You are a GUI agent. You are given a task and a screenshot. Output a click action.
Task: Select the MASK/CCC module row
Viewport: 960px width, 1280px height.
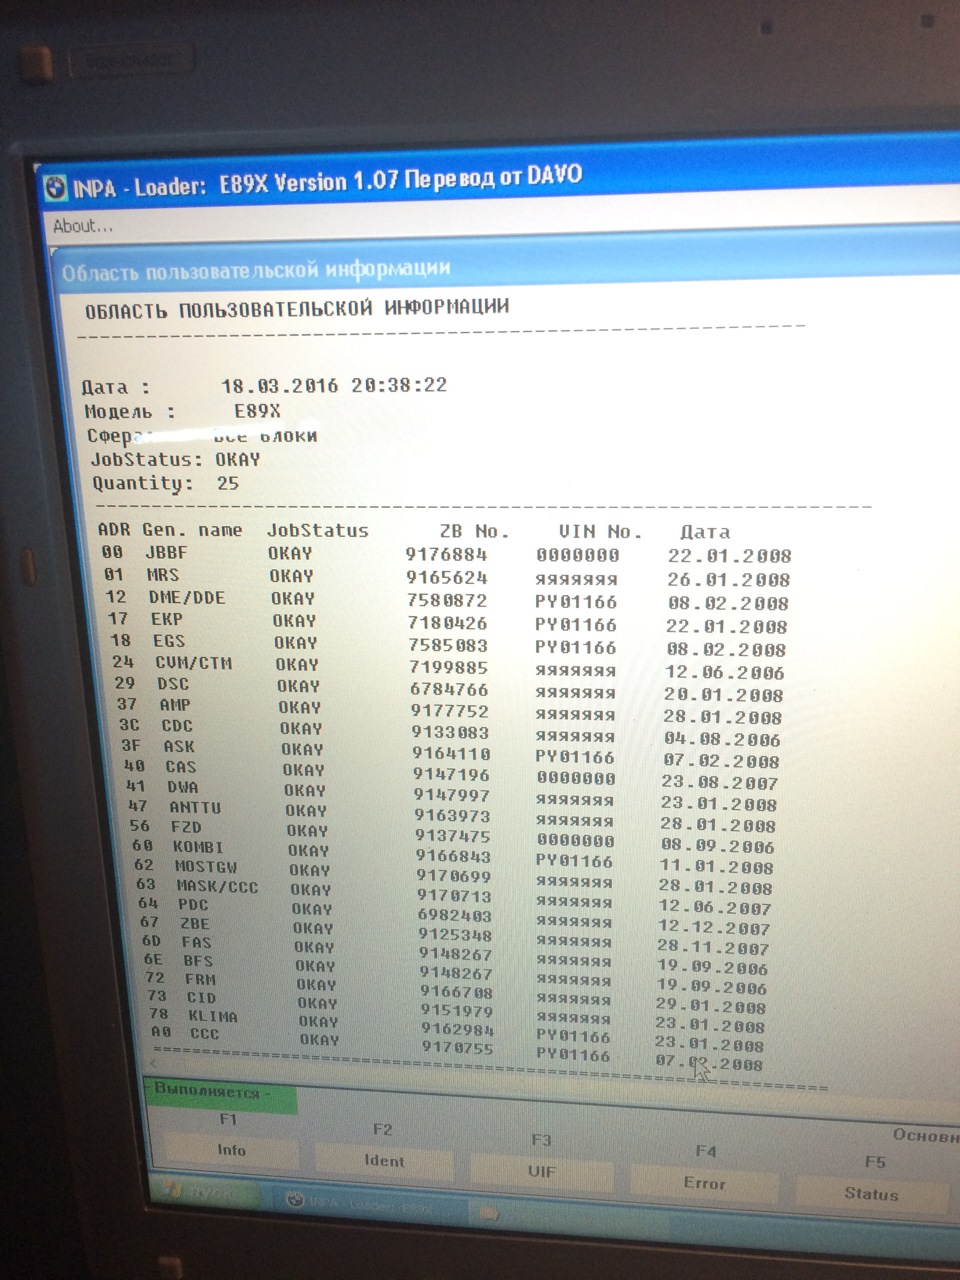(455, 886)
